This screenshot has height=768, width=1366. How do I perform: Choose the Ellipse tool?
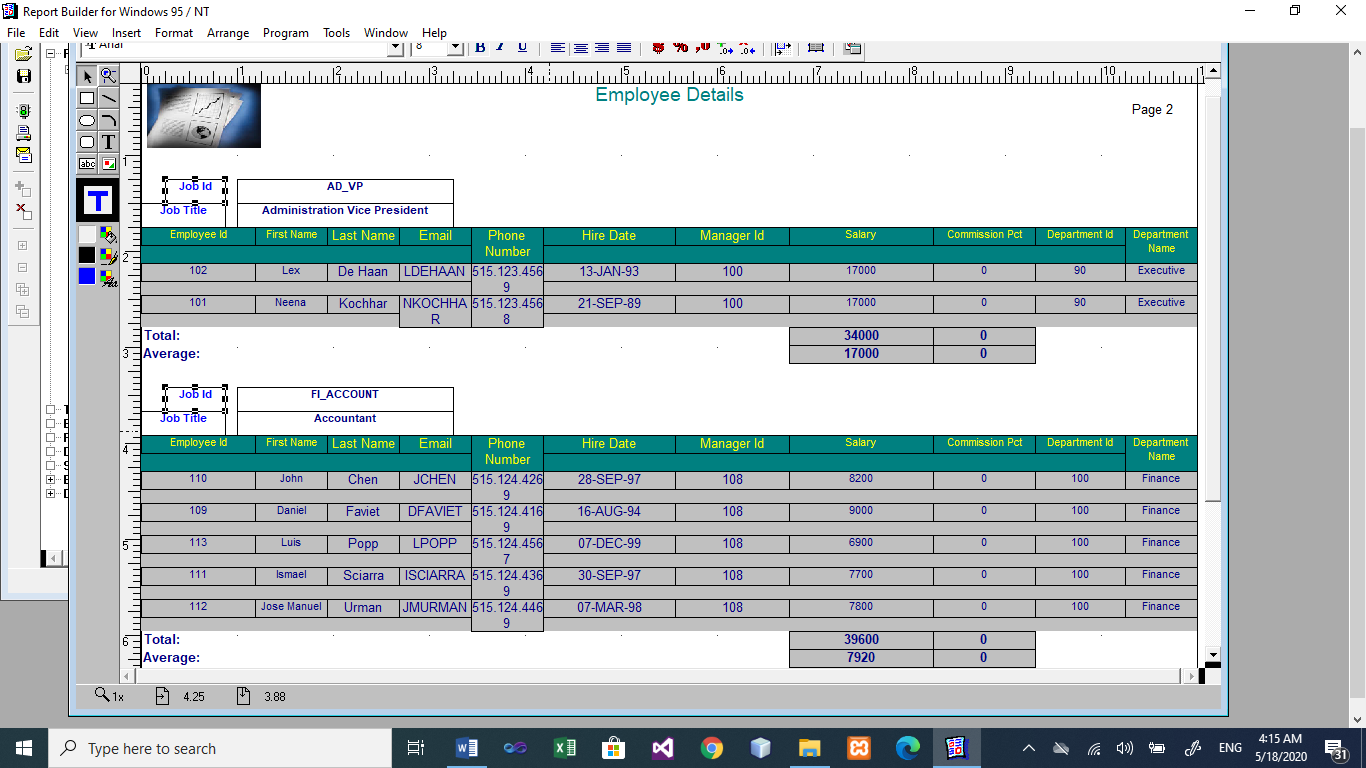coord(86,120)
